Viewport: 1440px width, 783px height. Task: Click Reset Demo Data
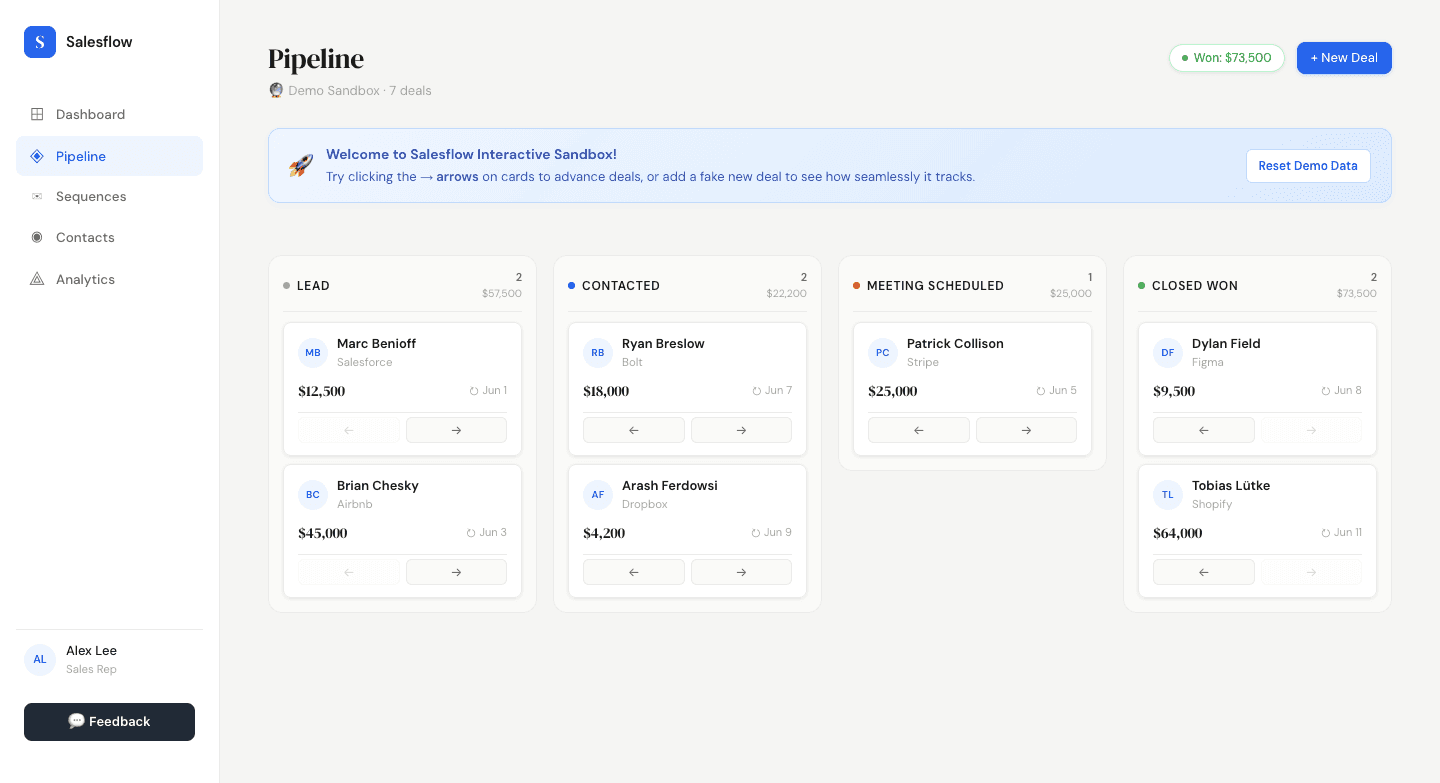1308,166
